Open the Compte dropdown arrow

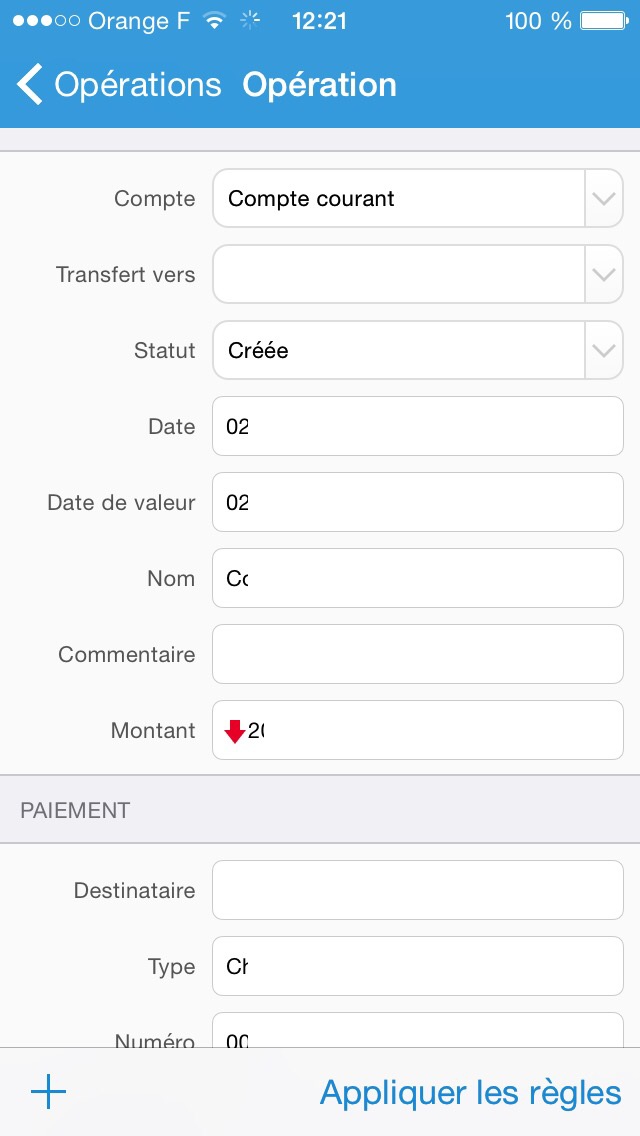pyautogui.click(x=603, y=199)
